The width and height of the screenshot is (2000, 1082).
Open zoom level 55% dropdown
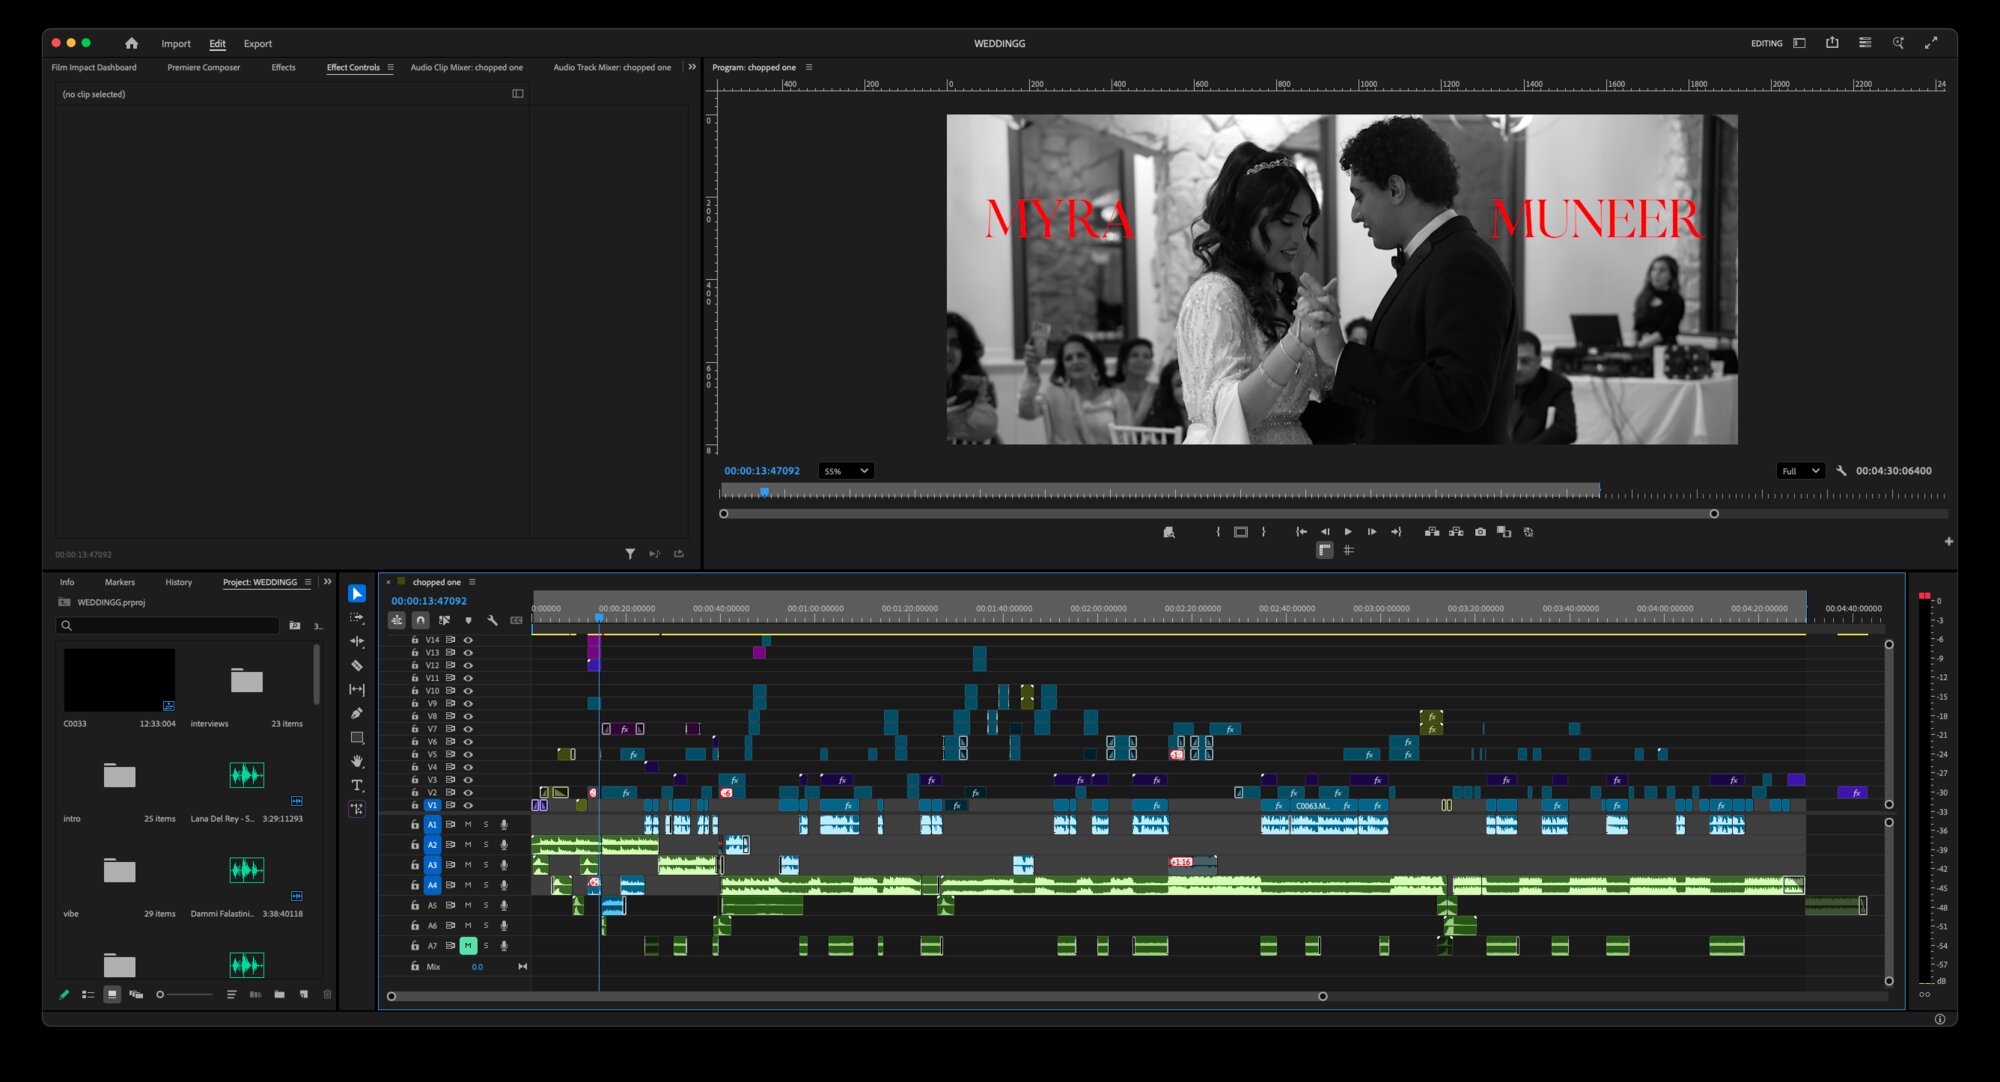pos(845,471)
